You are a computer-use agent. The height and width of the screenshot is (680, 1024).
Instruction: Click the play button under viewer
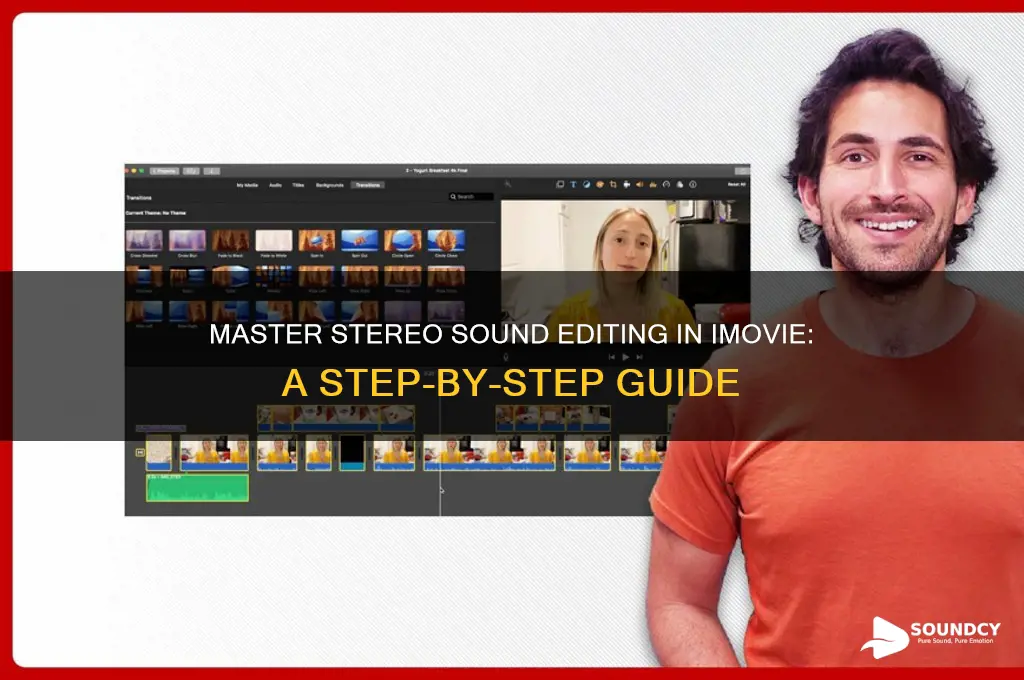pos(626,357)
